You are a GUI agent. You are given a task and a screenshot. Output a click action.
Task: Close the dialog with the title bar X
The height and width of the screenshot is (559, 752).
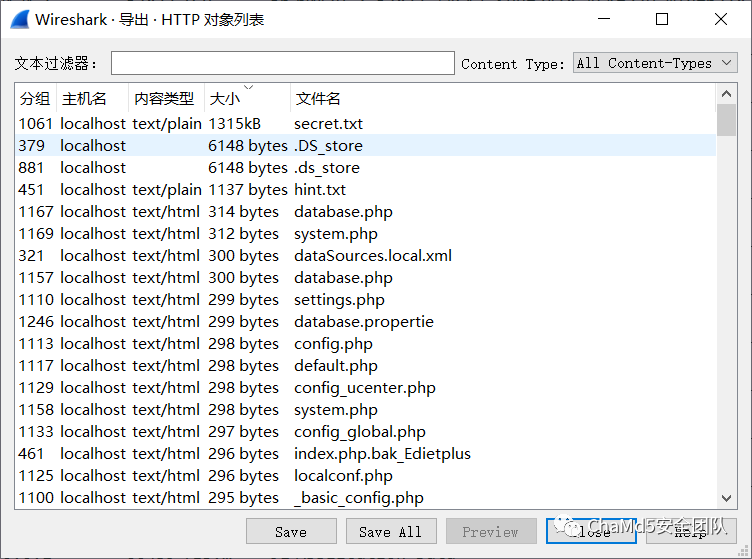click(721, 19)
